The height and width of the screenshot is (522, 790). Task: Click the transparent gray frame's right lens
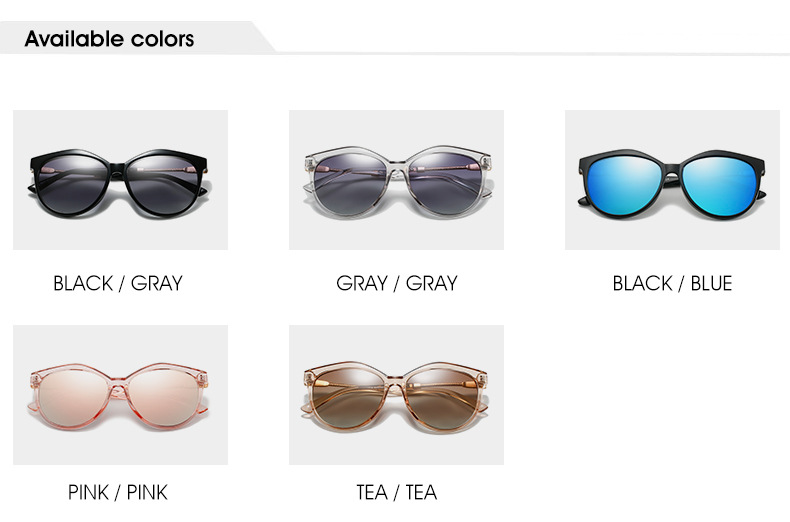[x=443, y=184]
